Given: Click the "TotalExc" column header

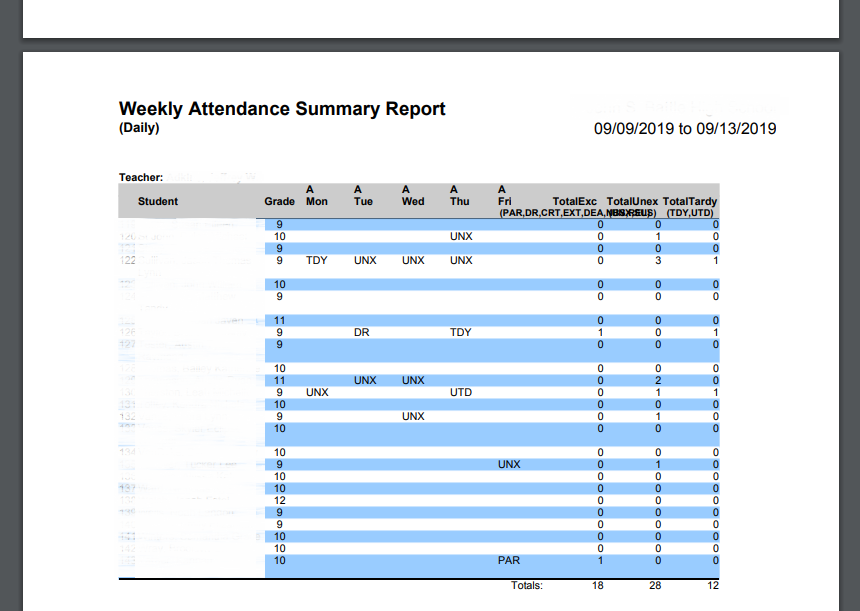Looking at the screenshot, I should point(574,201).
